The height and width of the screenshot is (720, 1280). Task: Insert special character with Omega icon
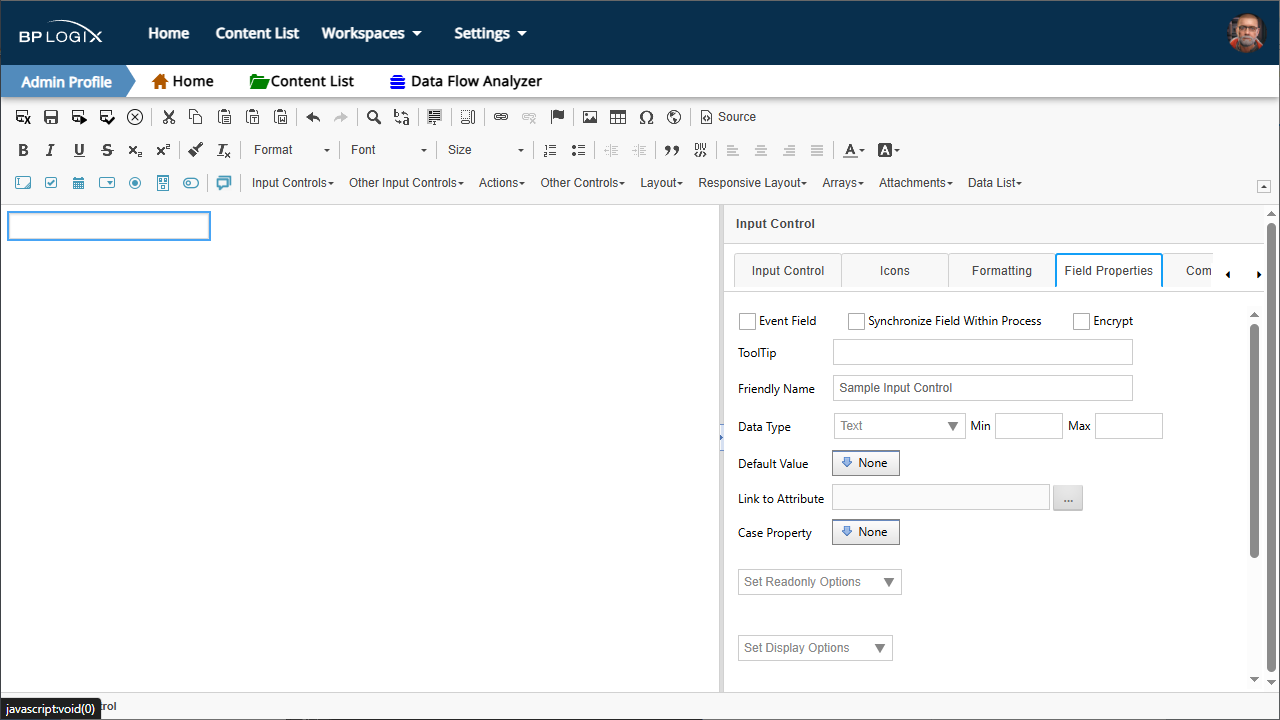[x=646, y=117]
